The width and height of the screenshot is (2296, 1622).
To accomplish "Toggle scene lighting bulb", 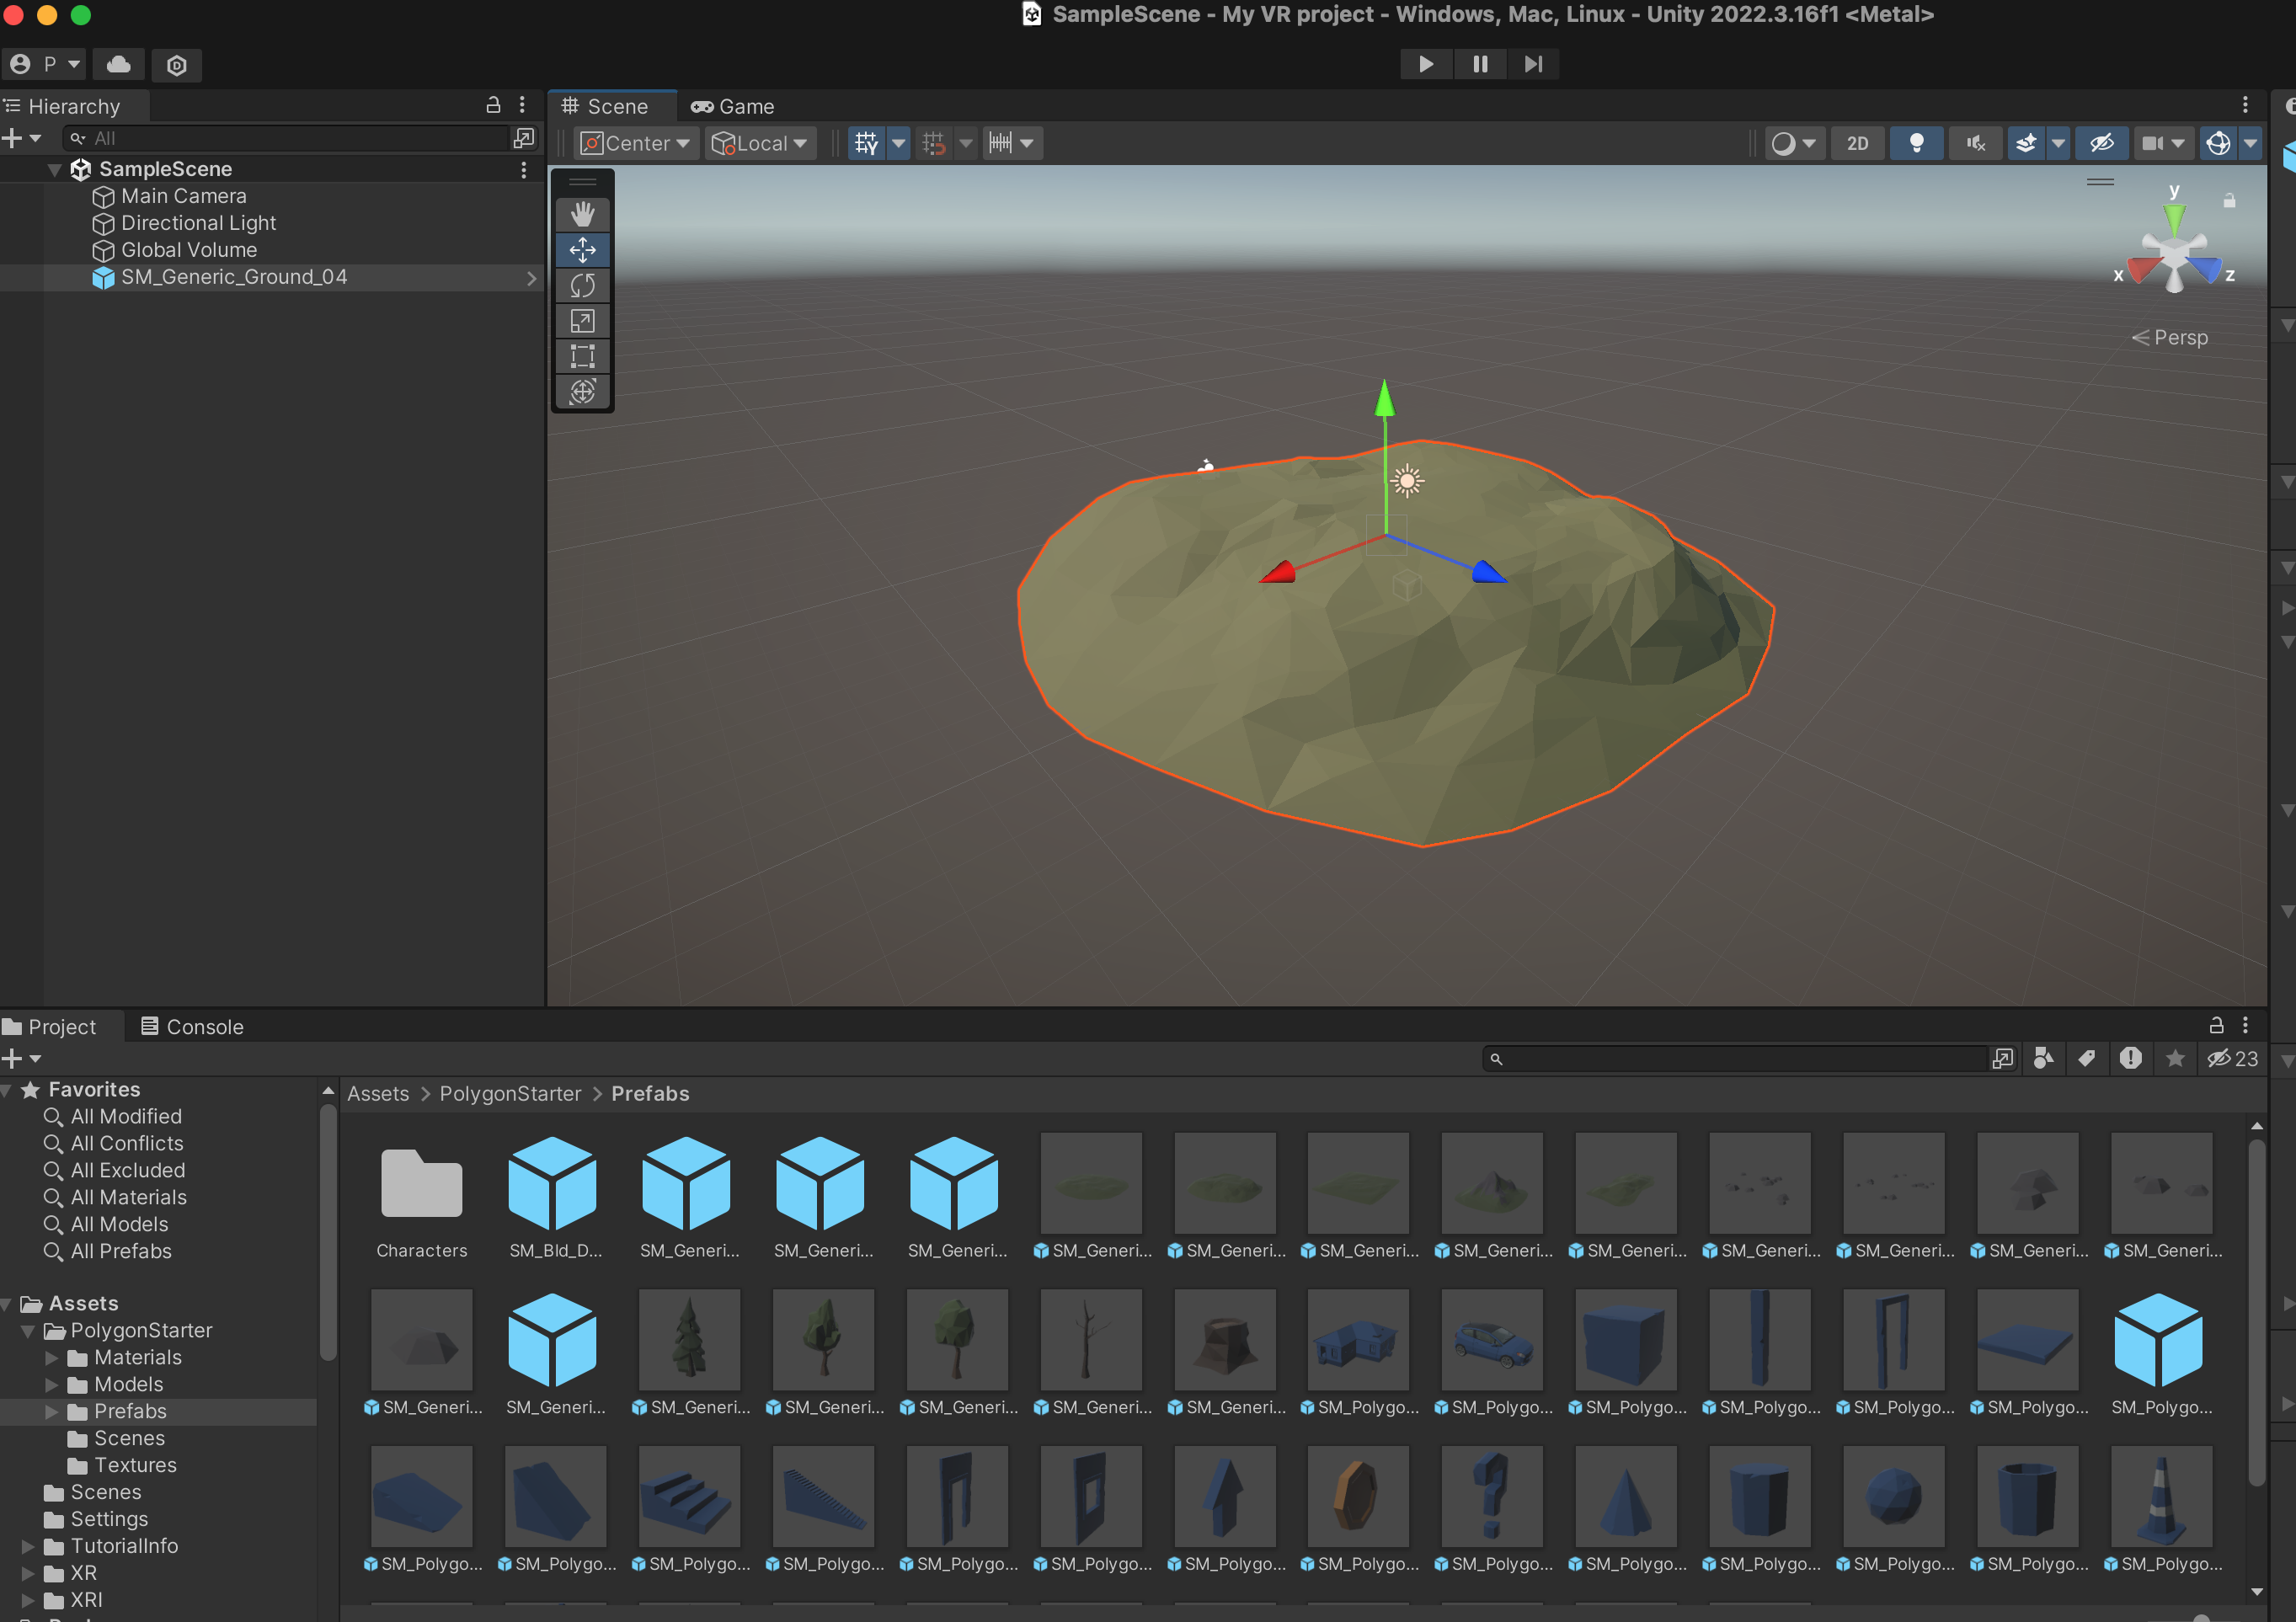I will point(1916,143).
